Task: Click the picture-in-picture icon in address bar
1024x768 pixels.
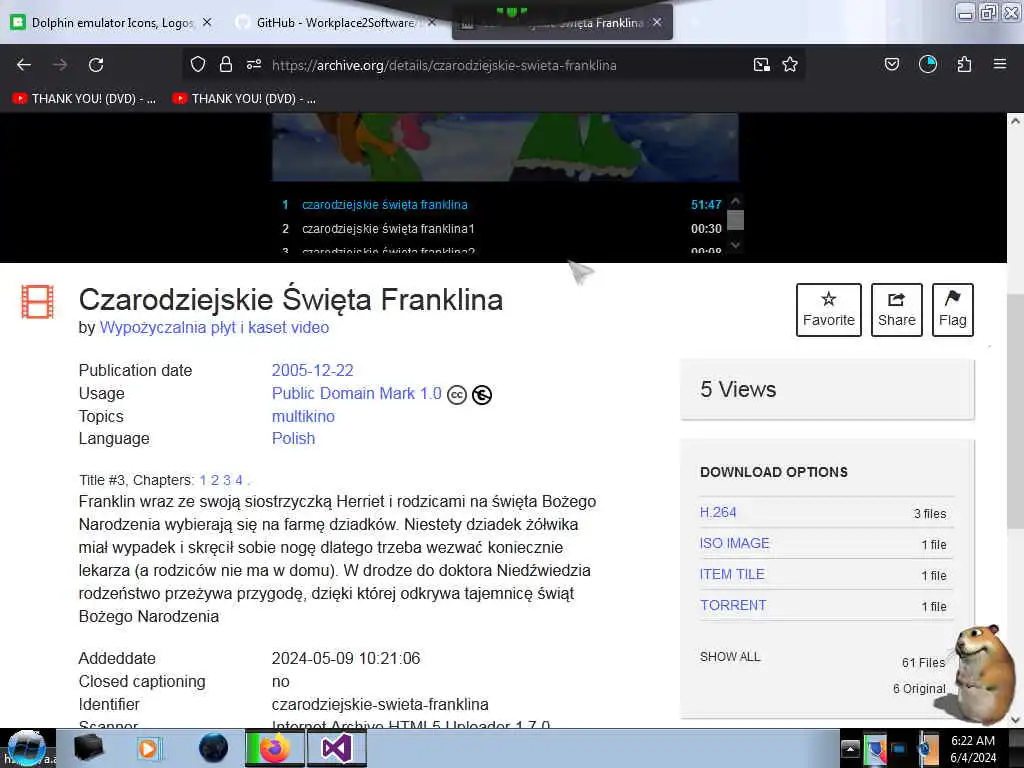Action: 761,64
